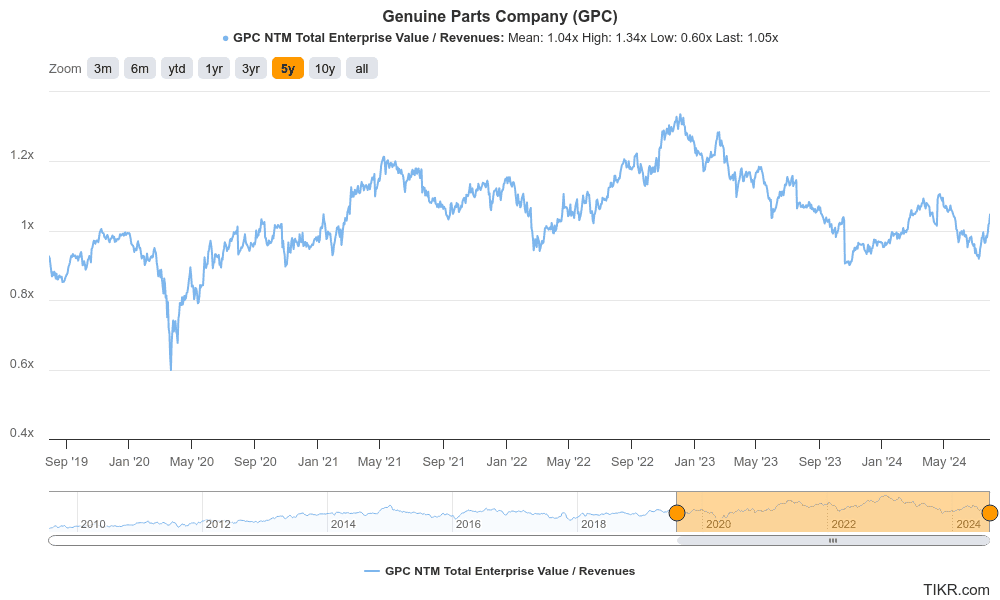Hide the series via bottom legend label
The width and height of the screenshot is (1000, 600).
510,571
